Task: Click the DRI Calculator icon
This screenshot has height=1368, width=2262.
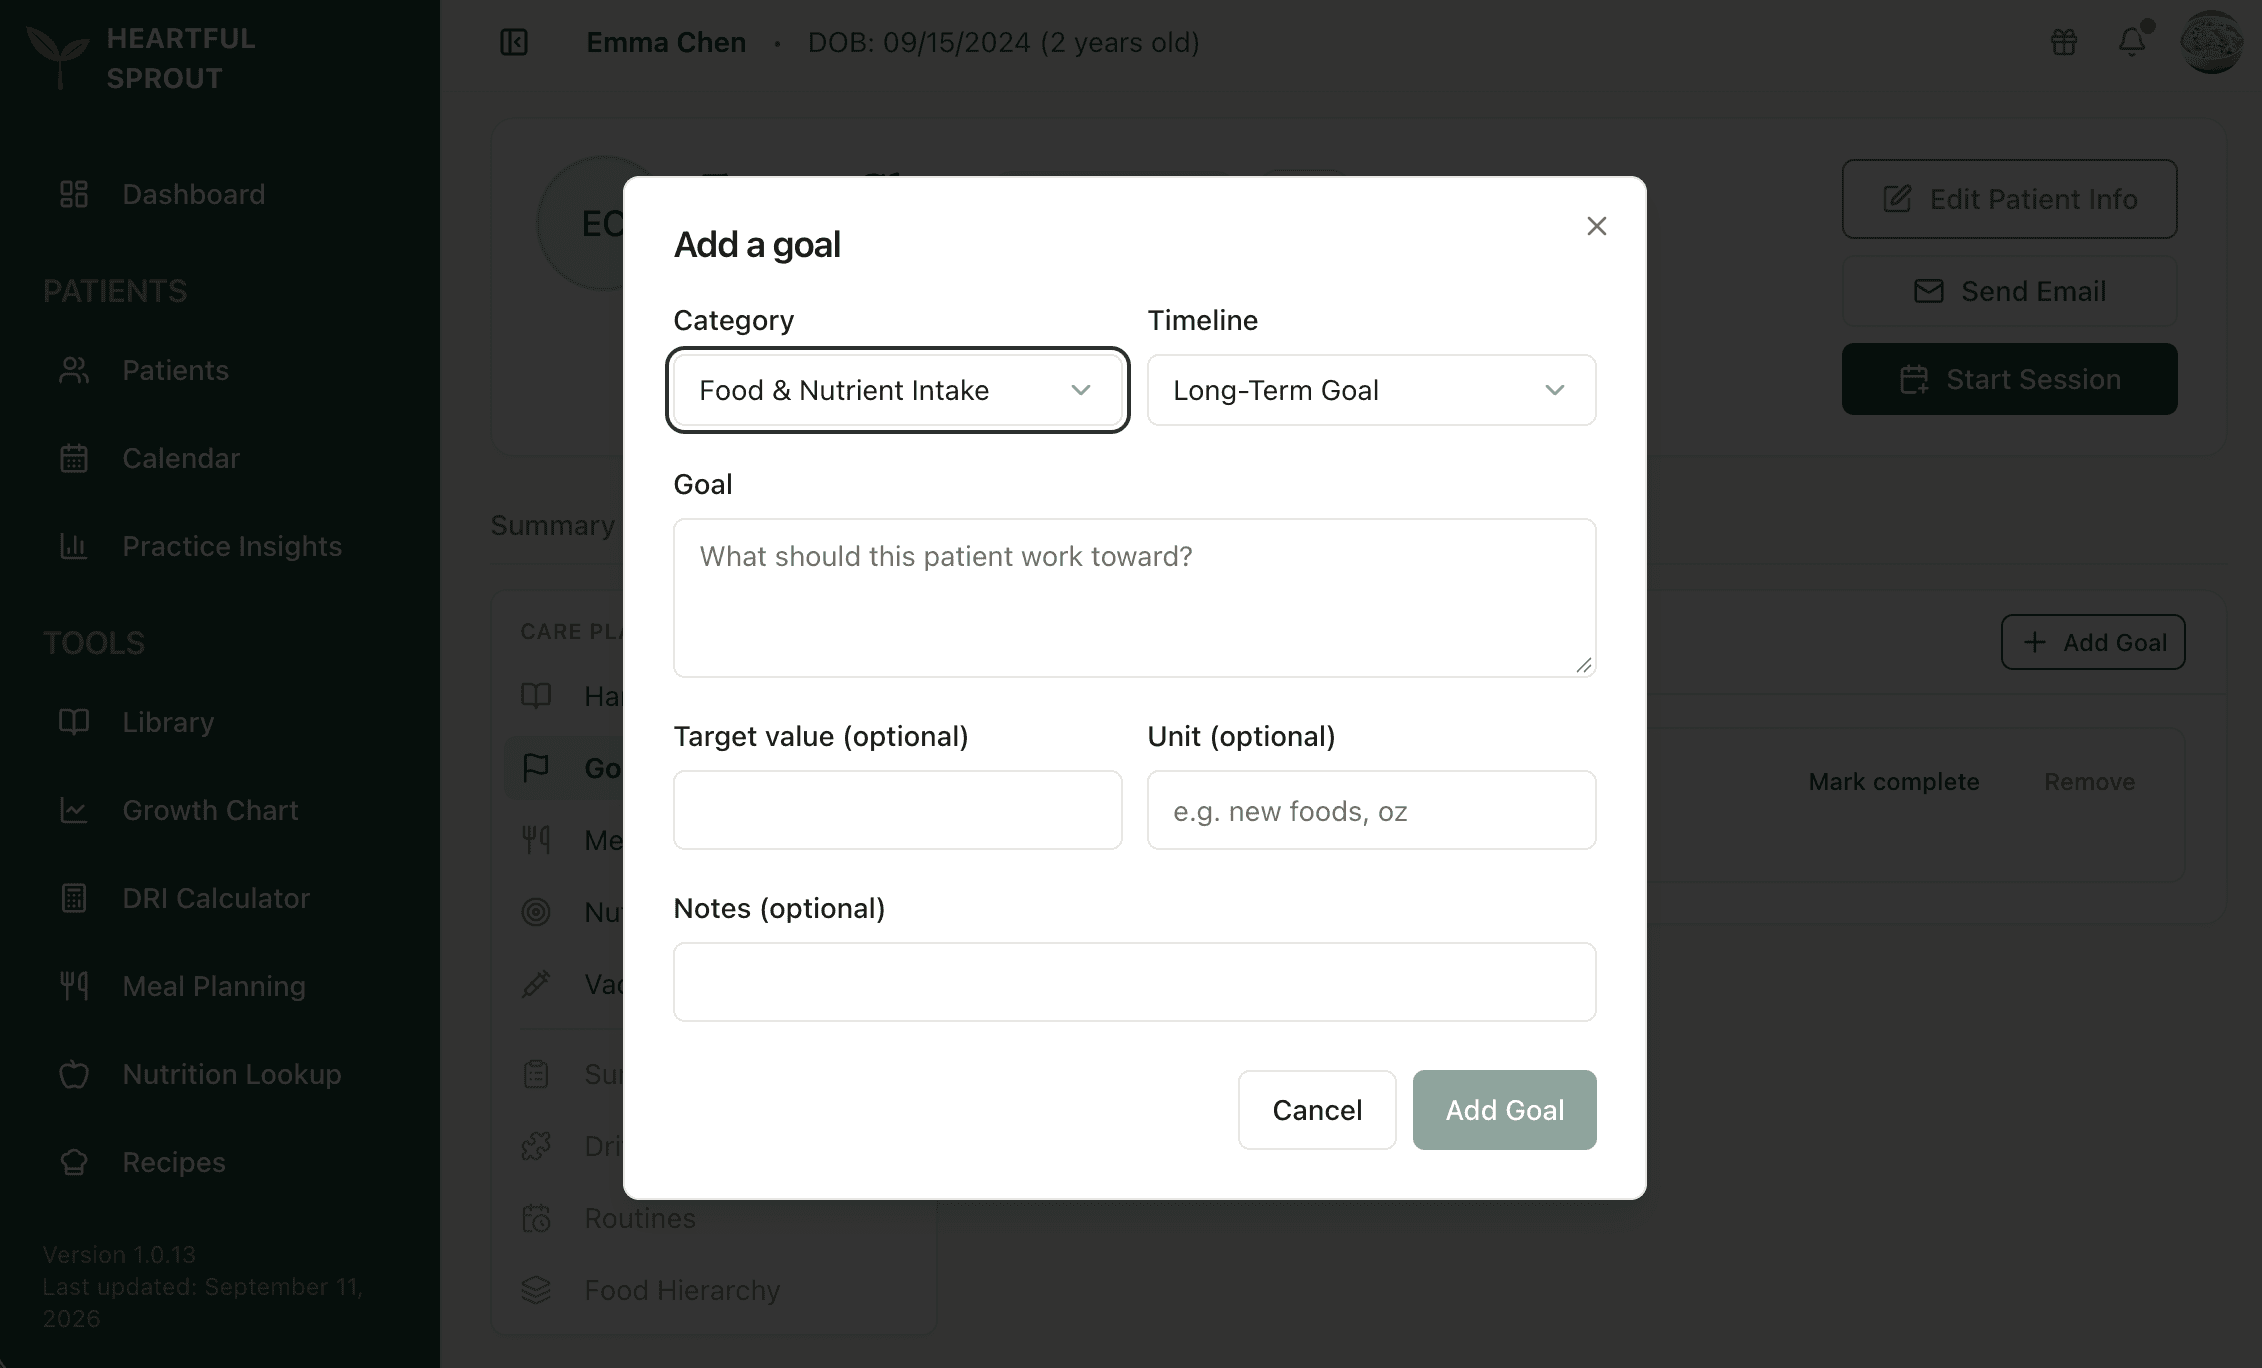Action: [74, 898]
